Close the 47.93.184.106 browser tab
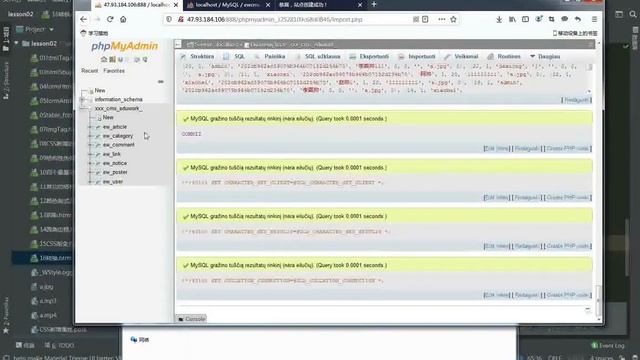This screenshot has width=640, height=360. (x=176, y=5)
